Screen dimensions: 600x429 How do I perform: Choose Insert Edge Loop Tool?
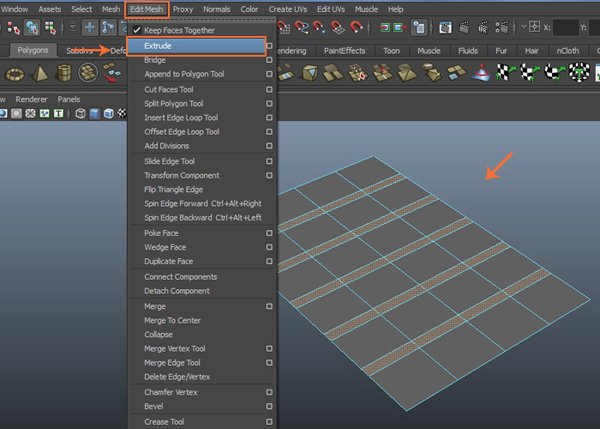(x=181, y=118)
